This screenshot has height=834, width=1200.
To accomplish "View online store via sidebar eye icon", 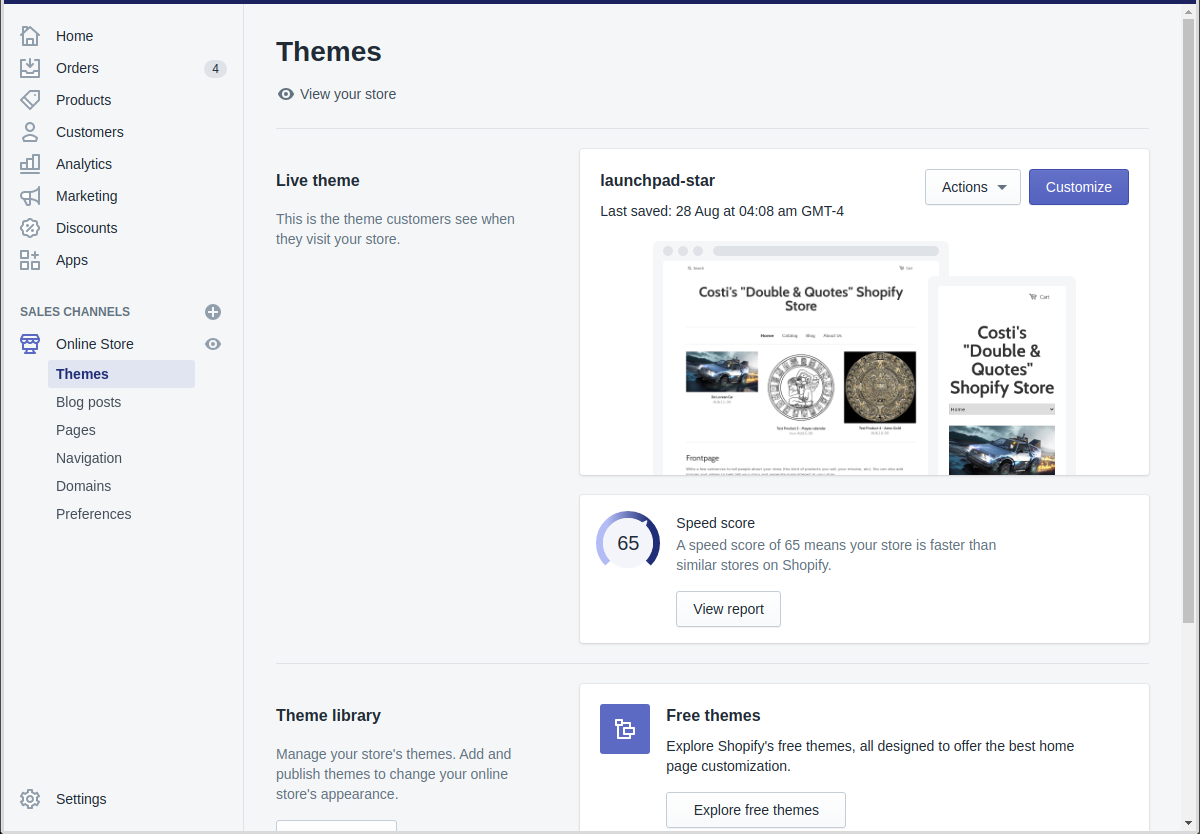I will pyautogui.click(x=213, y=344).
